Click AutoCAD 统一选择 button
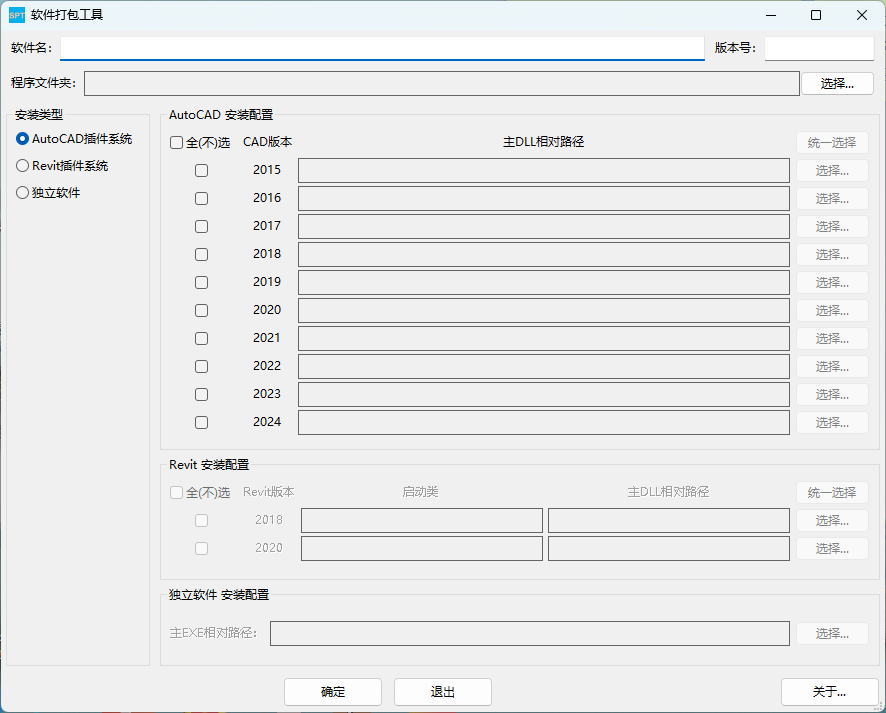The width and height of the screenshot is (886, 713). click(832, 142)
